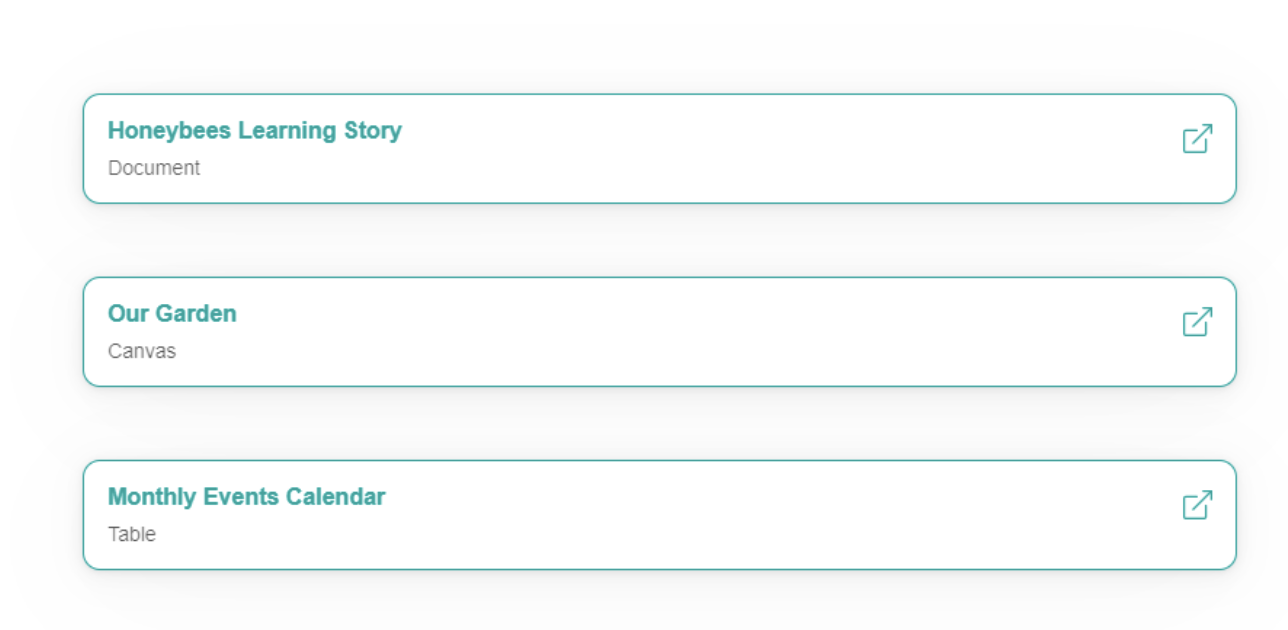
Task: Click the Document type label under Honeybees
Action: coord(154,168)
